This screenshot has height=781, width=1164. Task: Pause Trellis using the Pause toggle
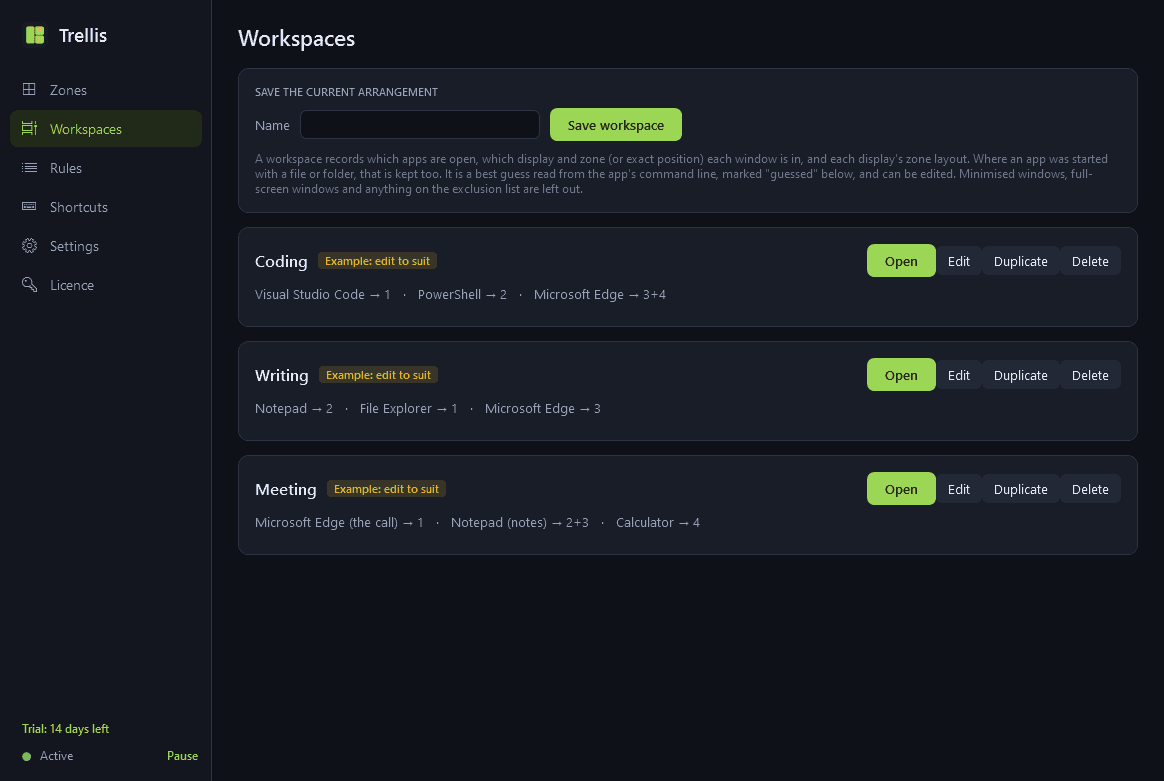pyautogui.click(x=183, y=756)
